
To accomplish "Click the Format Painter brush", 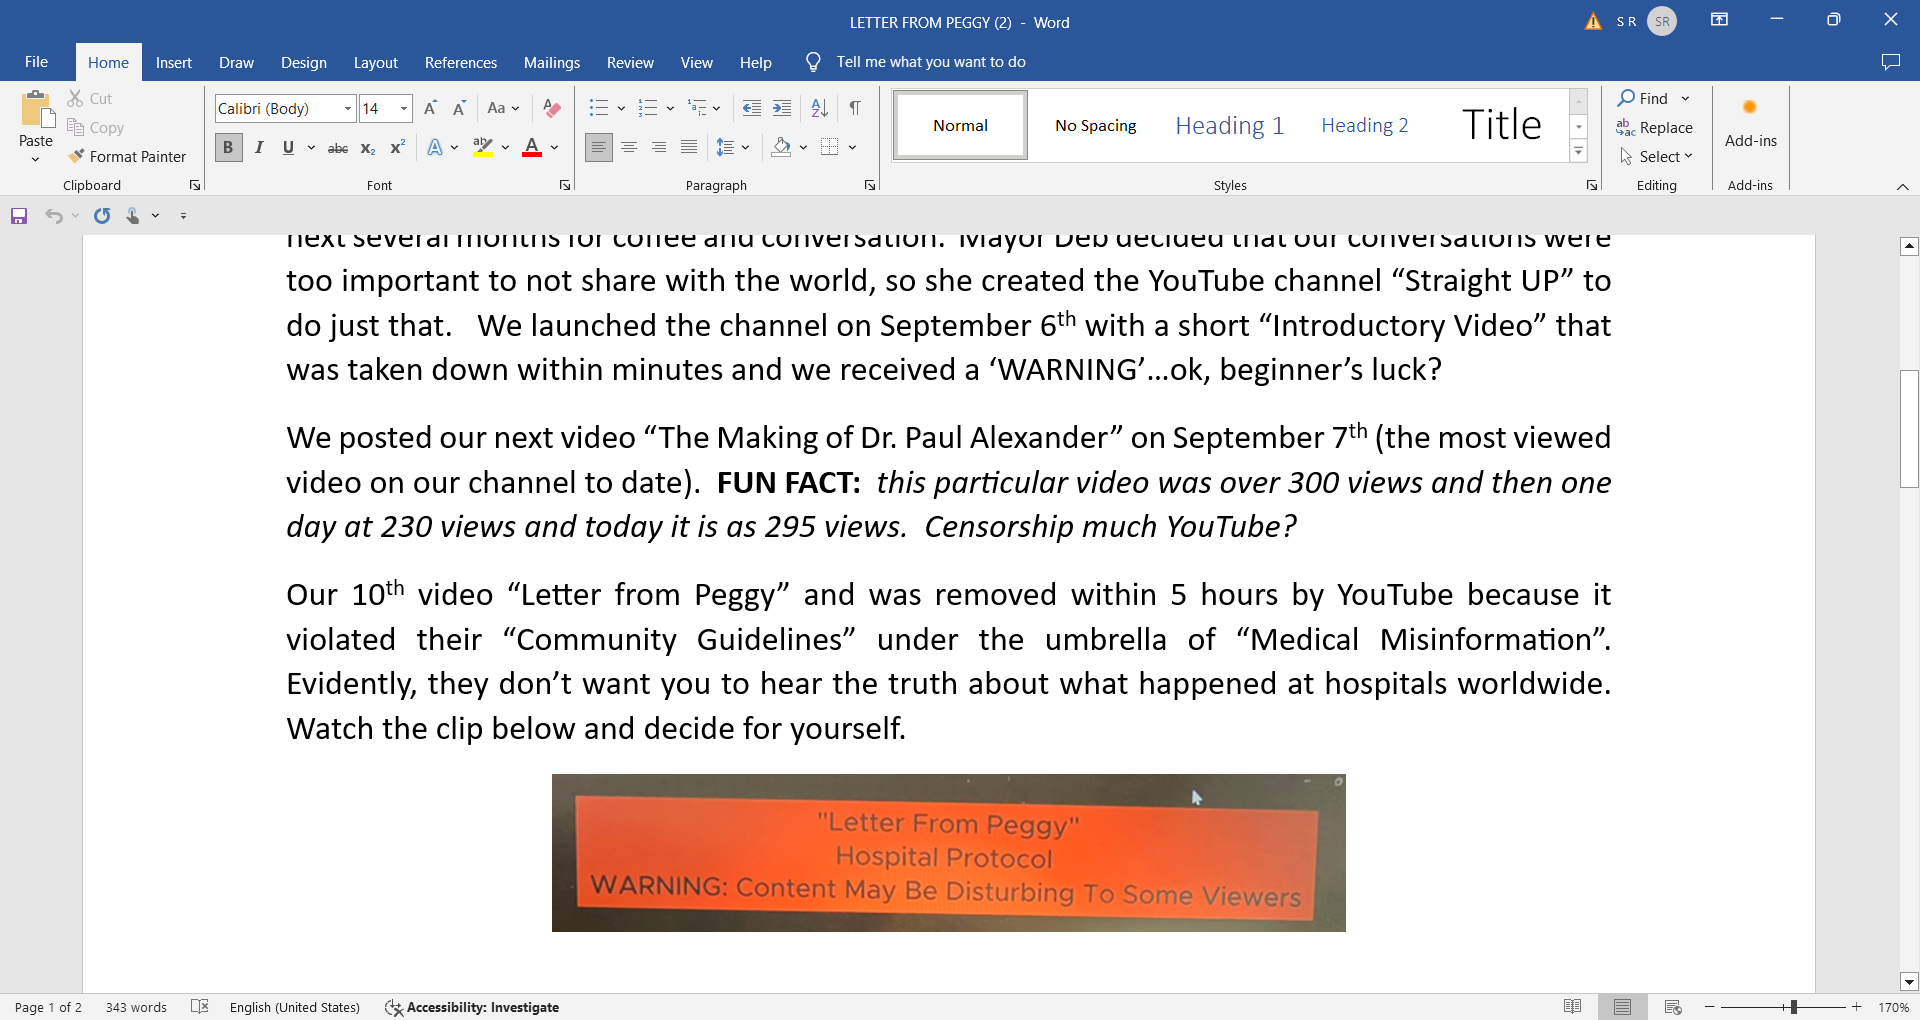I will click(x=127, y=157).
